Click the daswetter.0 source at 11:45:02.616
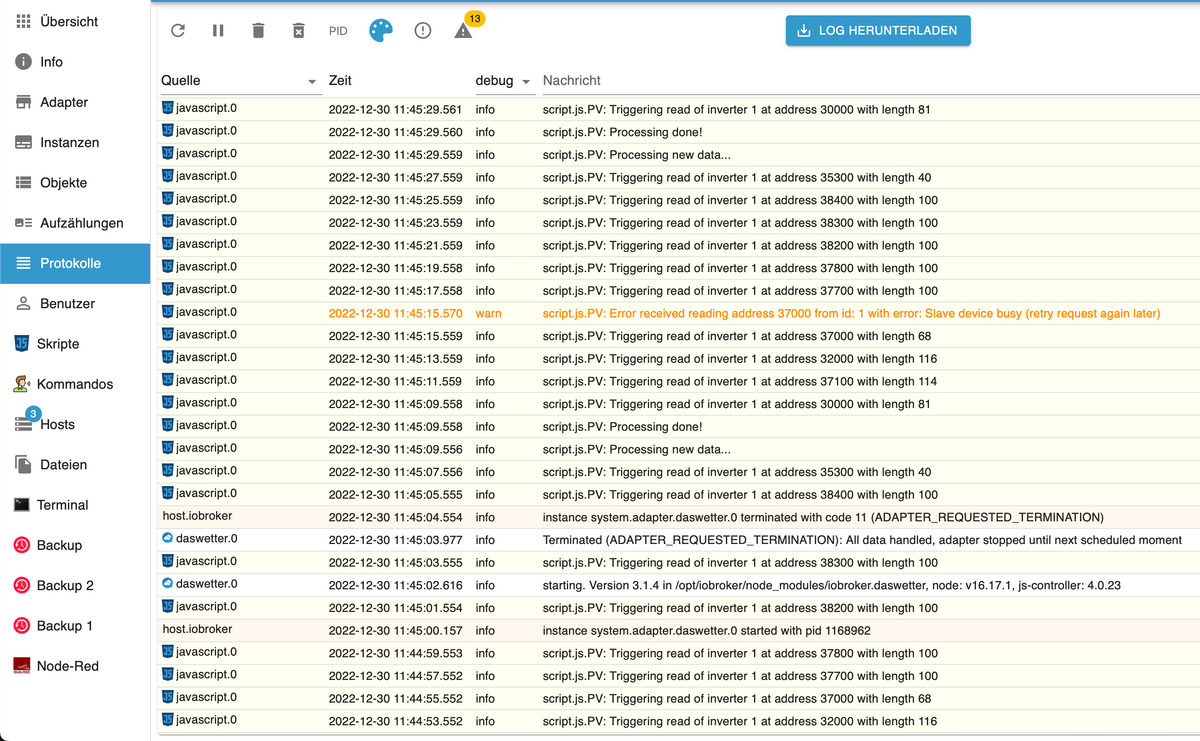The width and height of the screenshot is (1200, 741). [200, 584]
